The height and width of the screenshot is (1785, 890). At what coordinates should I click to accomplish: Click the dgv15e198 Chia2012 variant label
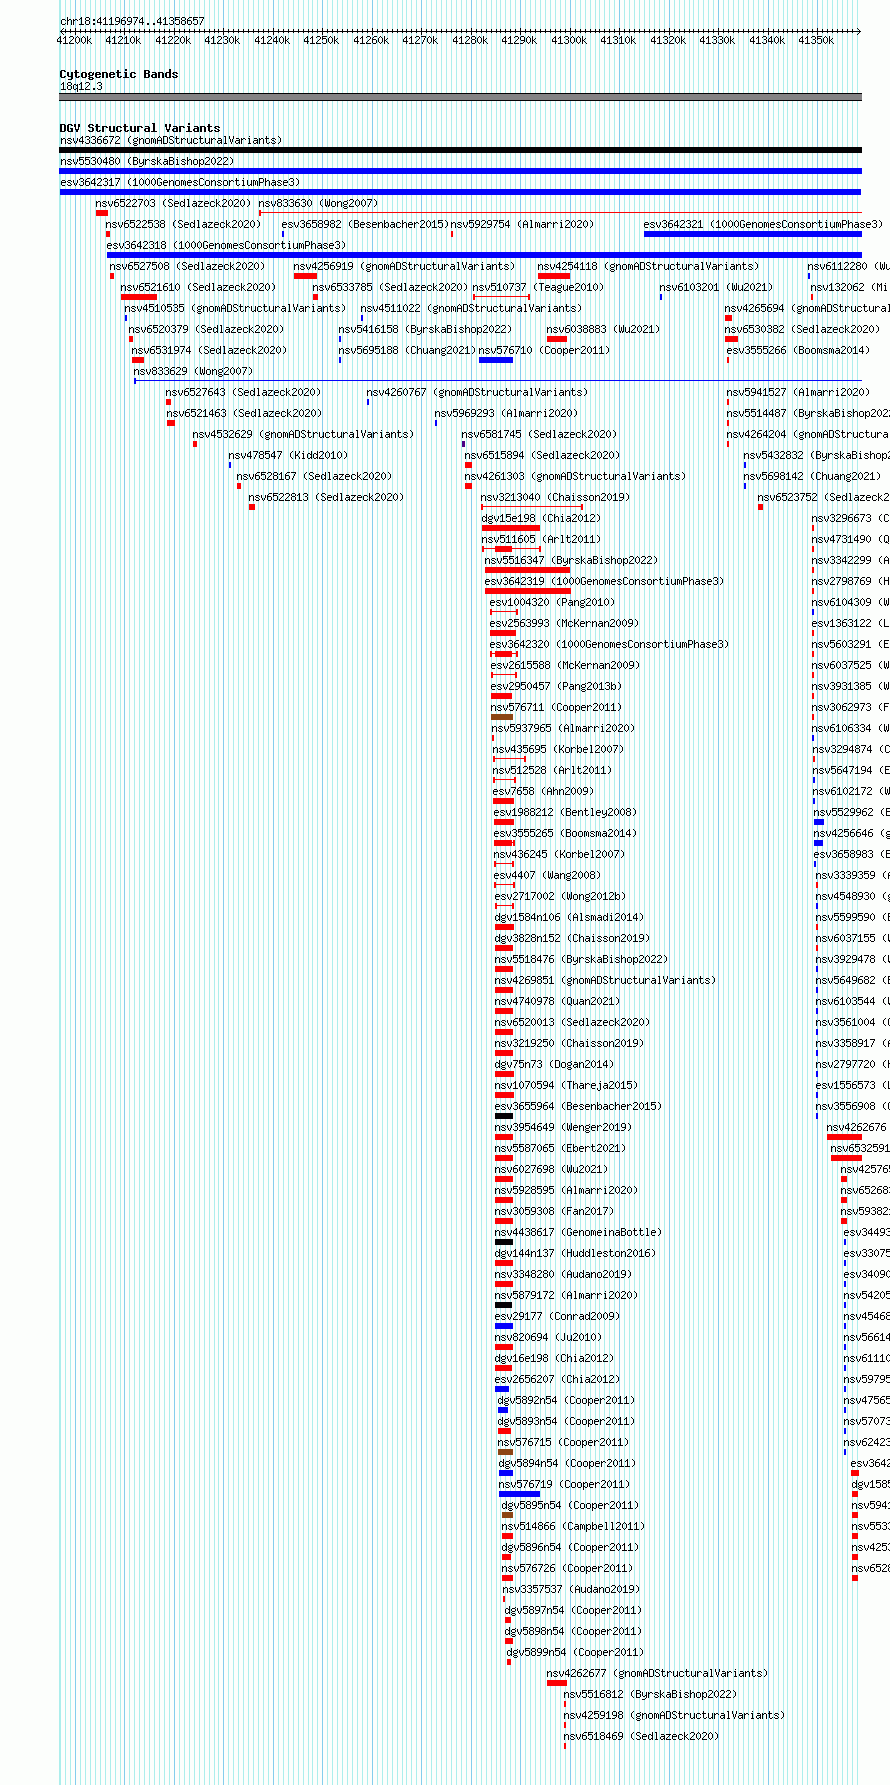coord(541,518)
